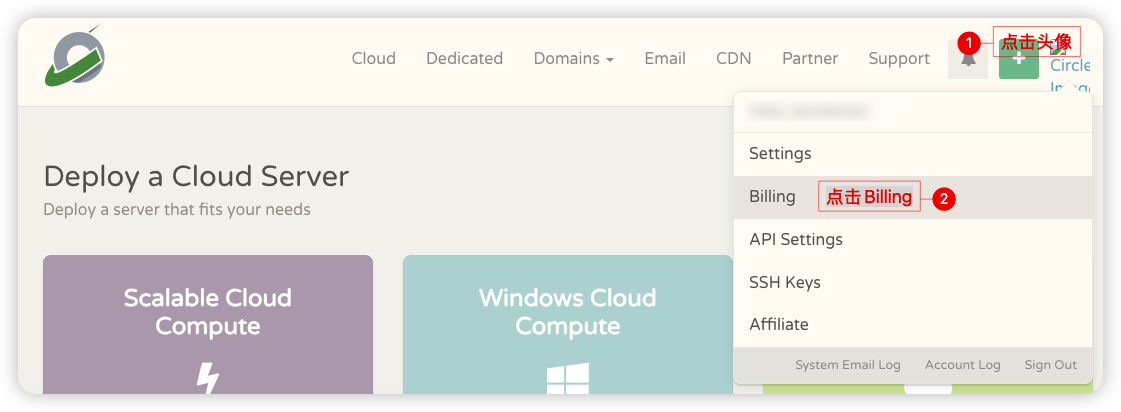Click the Windows logo icon
1121x412 pixels.
click(567, 379)
